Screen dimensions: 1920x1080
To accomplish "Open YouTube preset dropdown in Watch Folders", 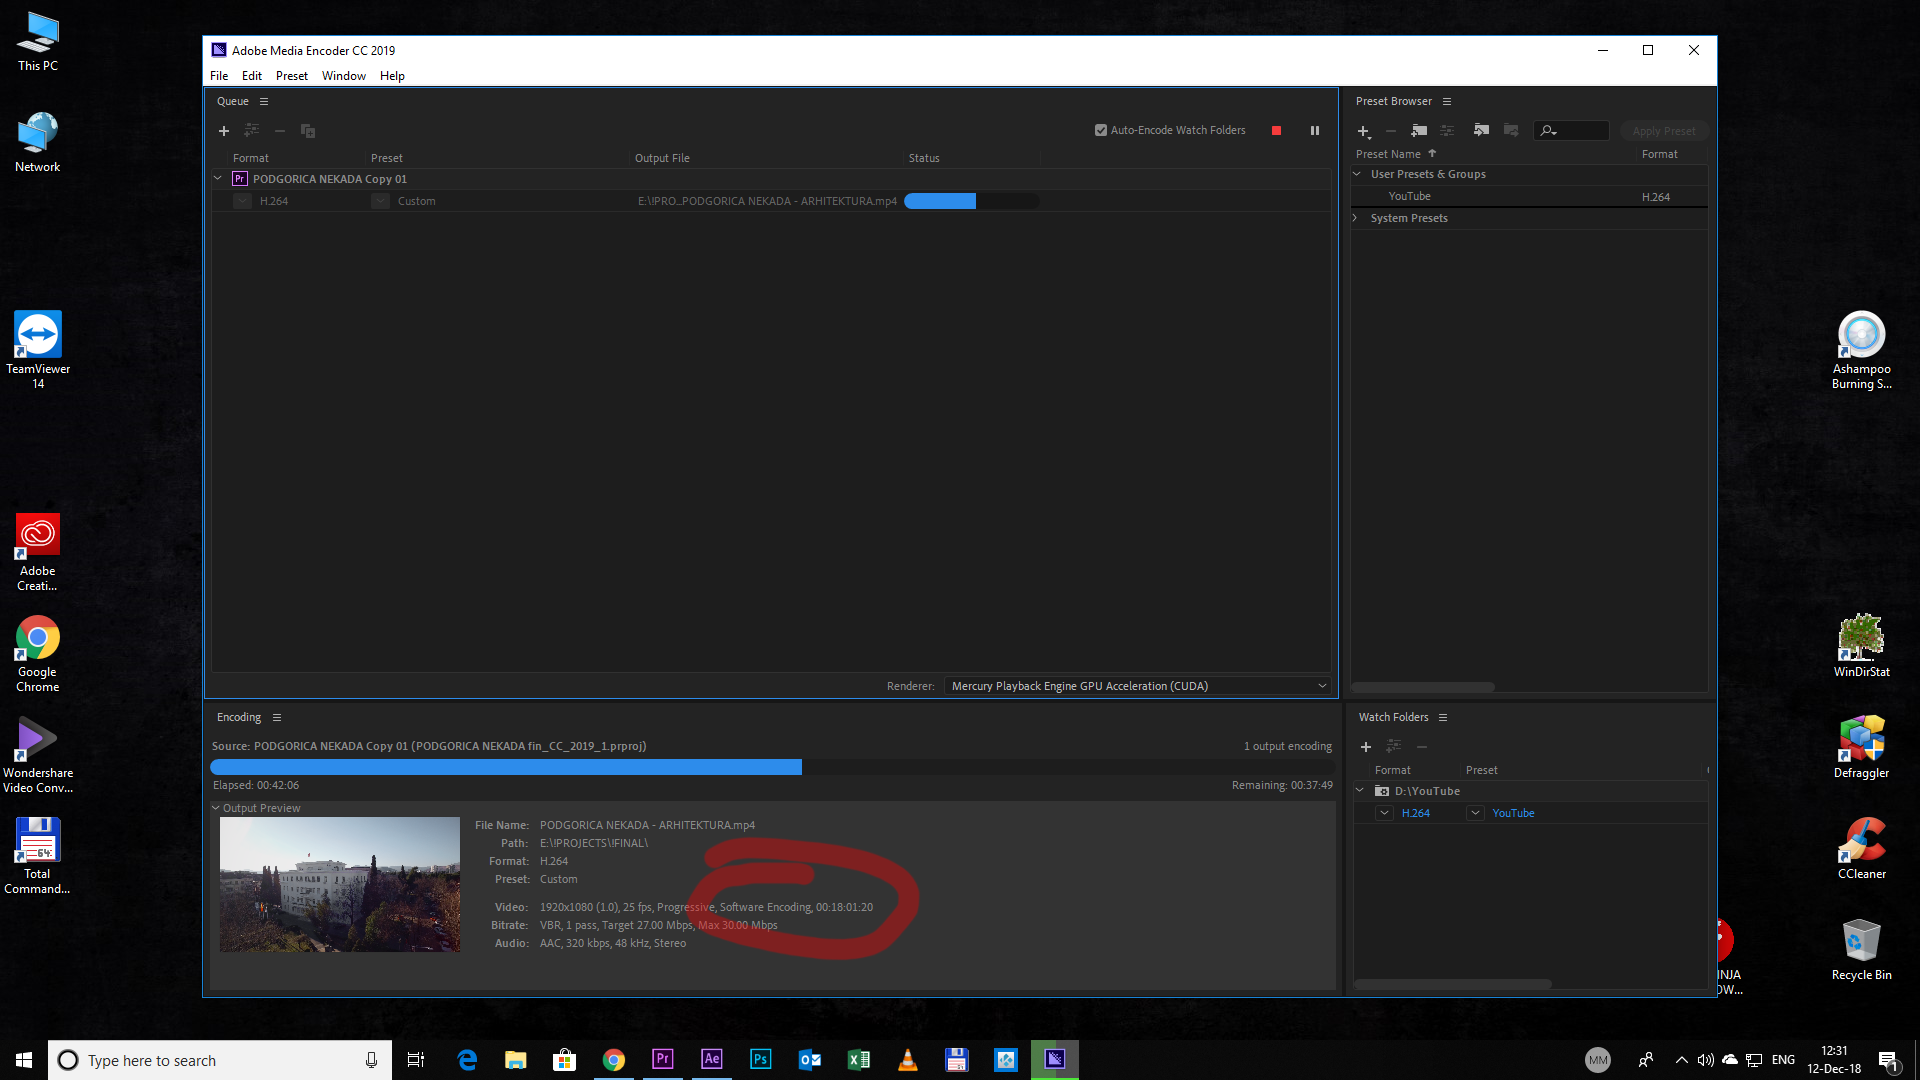I will pos(1475,813).
